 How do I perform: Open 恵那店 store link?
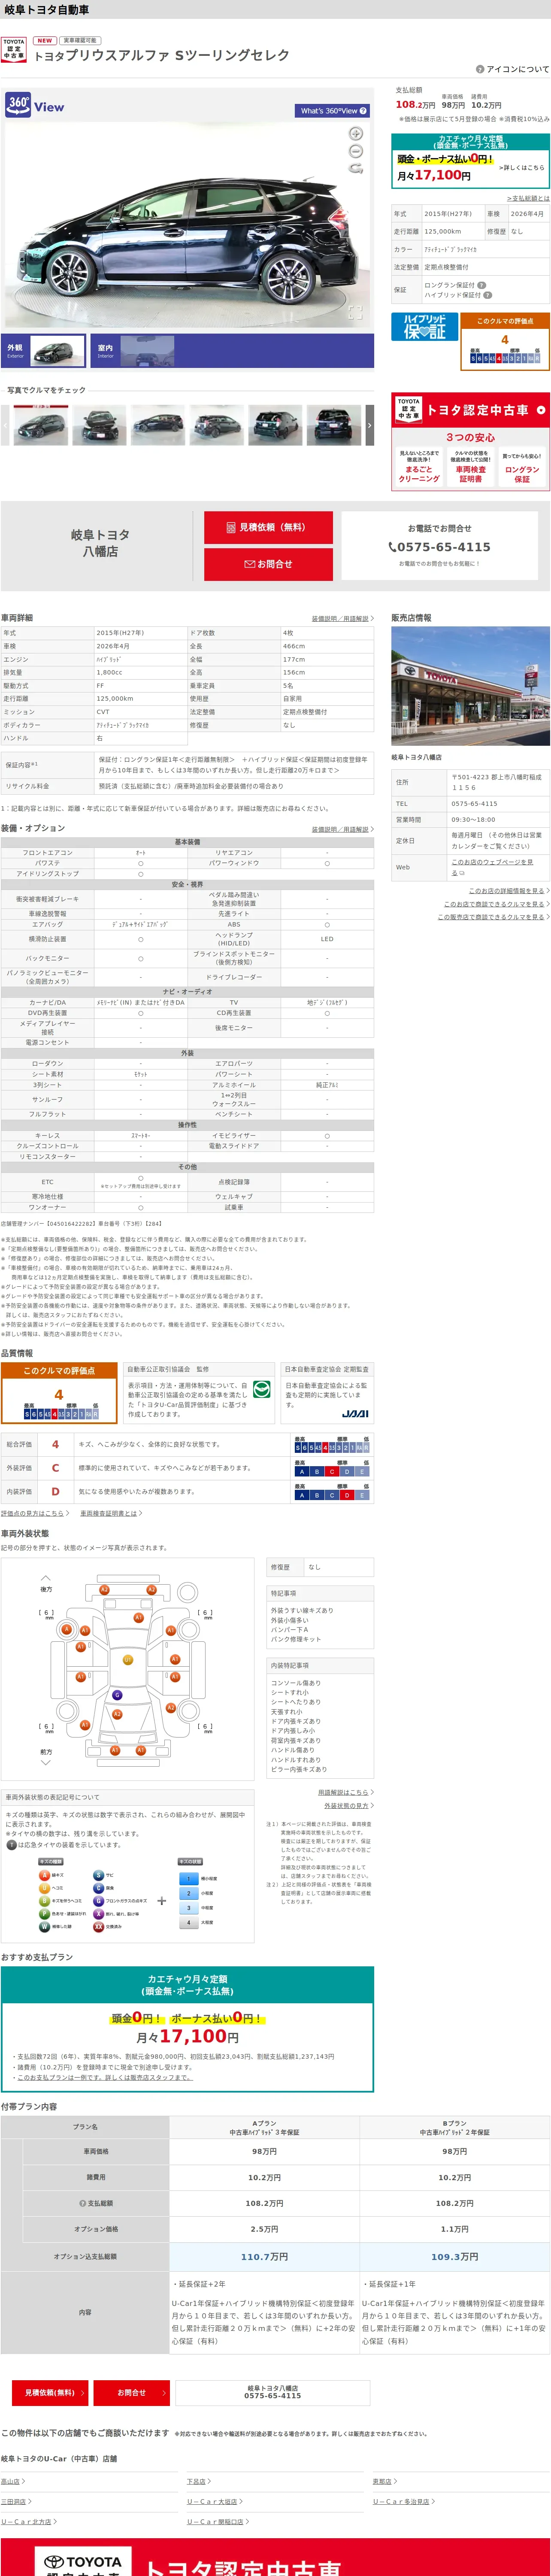(x=385, y=2481)
